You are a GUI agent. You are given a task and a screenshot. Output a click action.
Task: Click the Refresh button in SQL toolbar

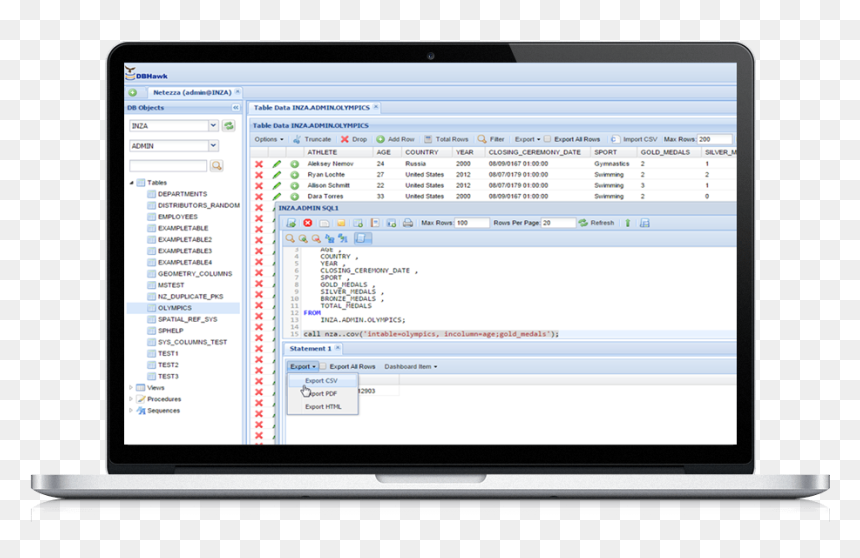(596, 223)
